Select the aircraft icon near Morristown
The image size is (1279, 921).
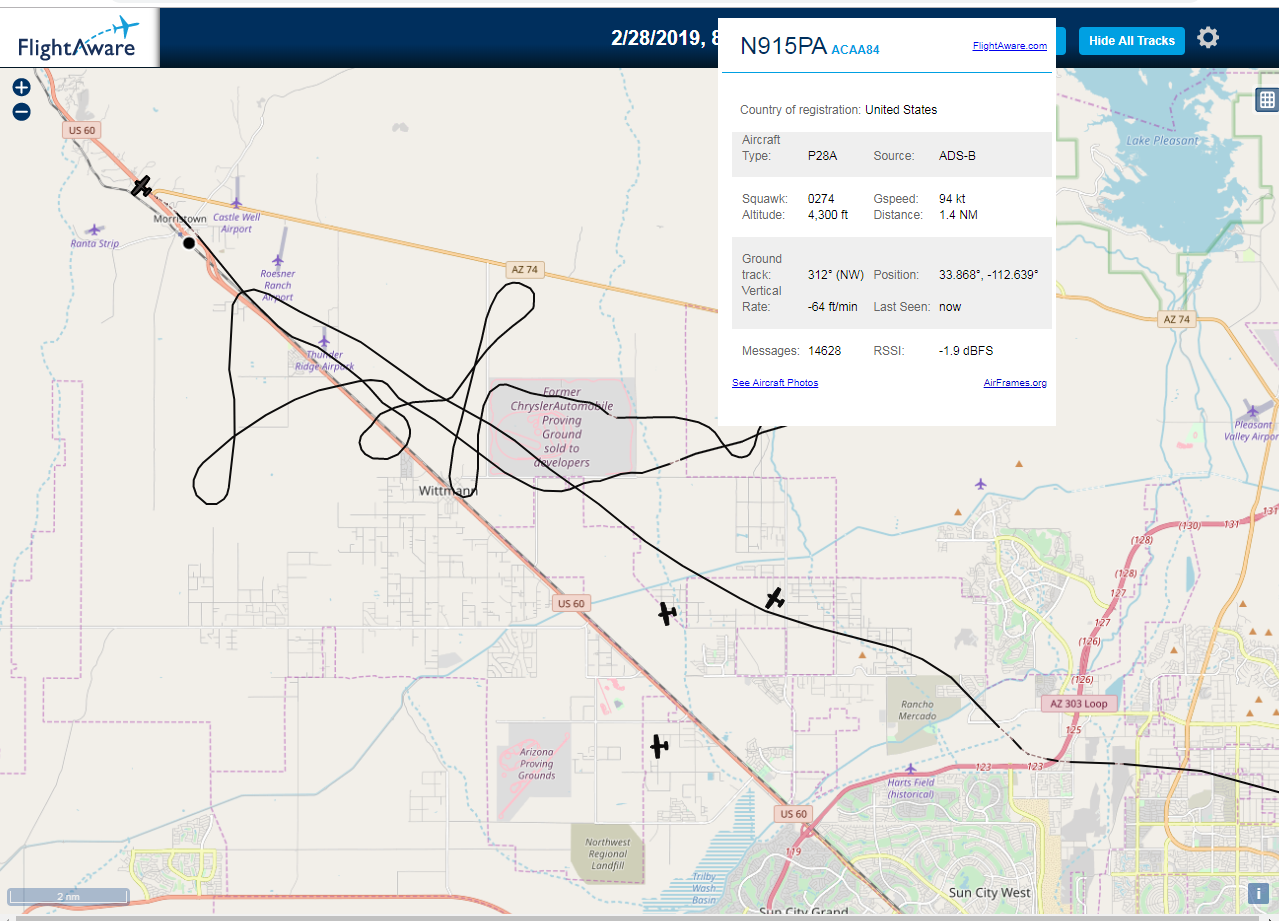coord(142,186)
